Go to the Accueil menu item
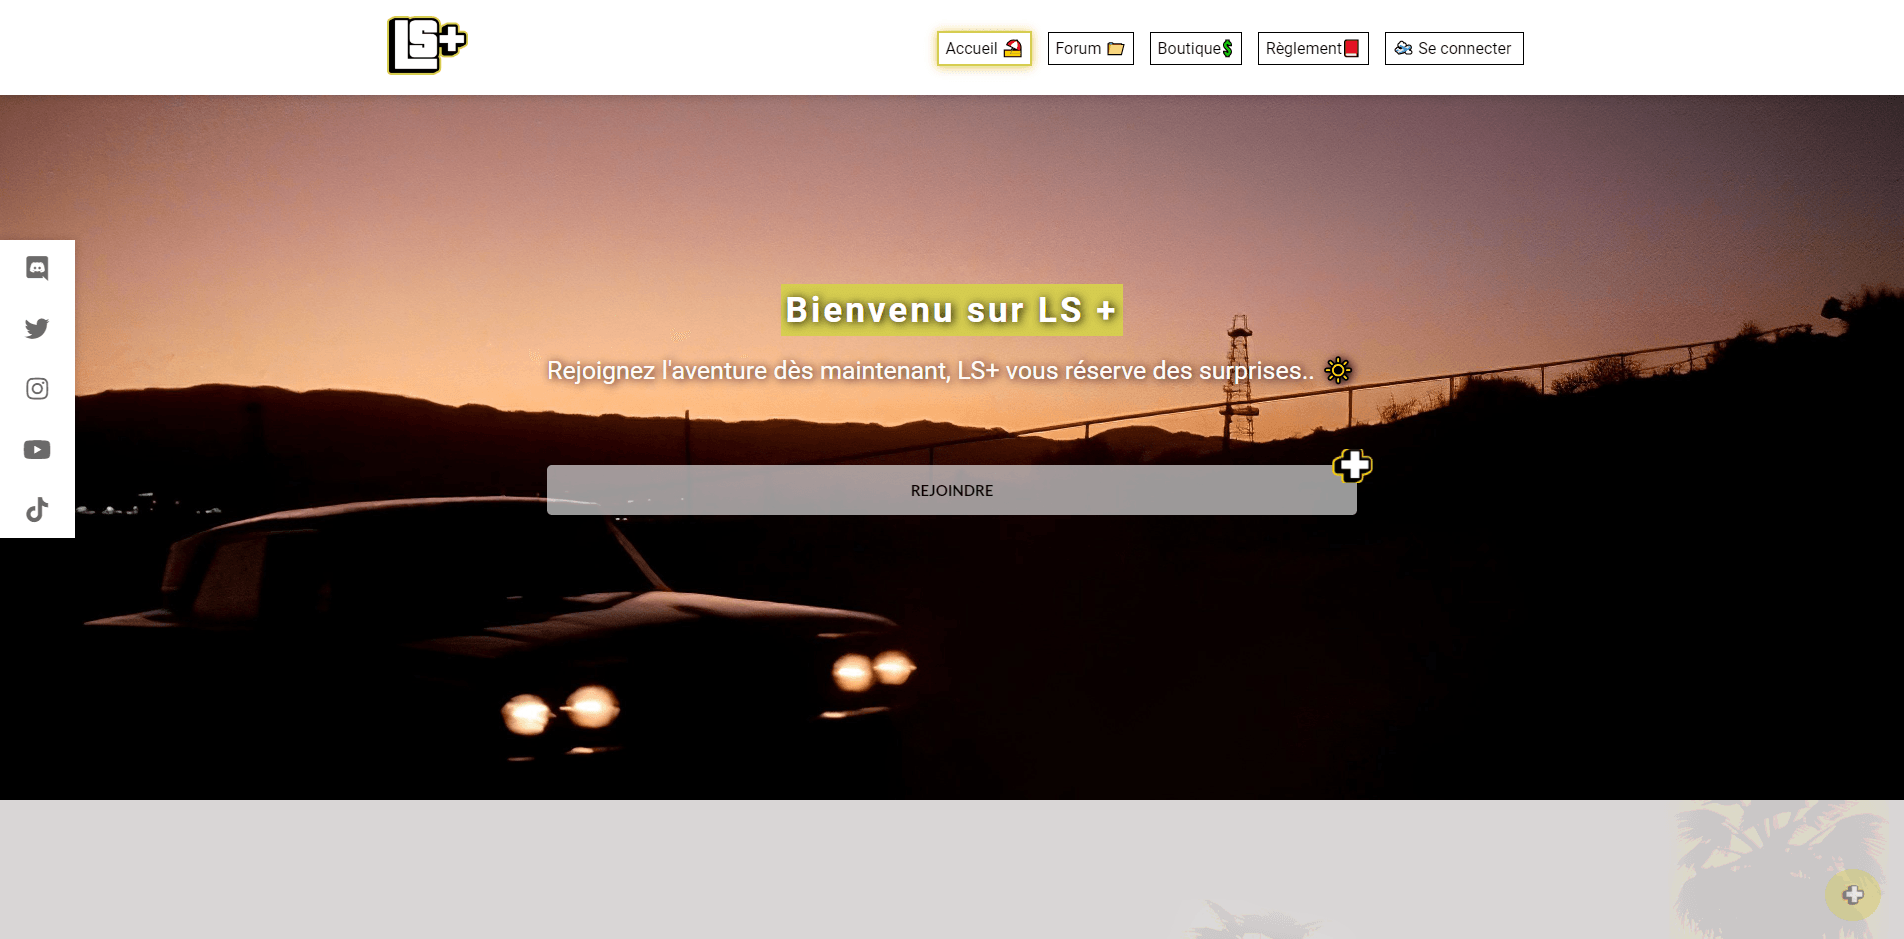 (984, 48)
